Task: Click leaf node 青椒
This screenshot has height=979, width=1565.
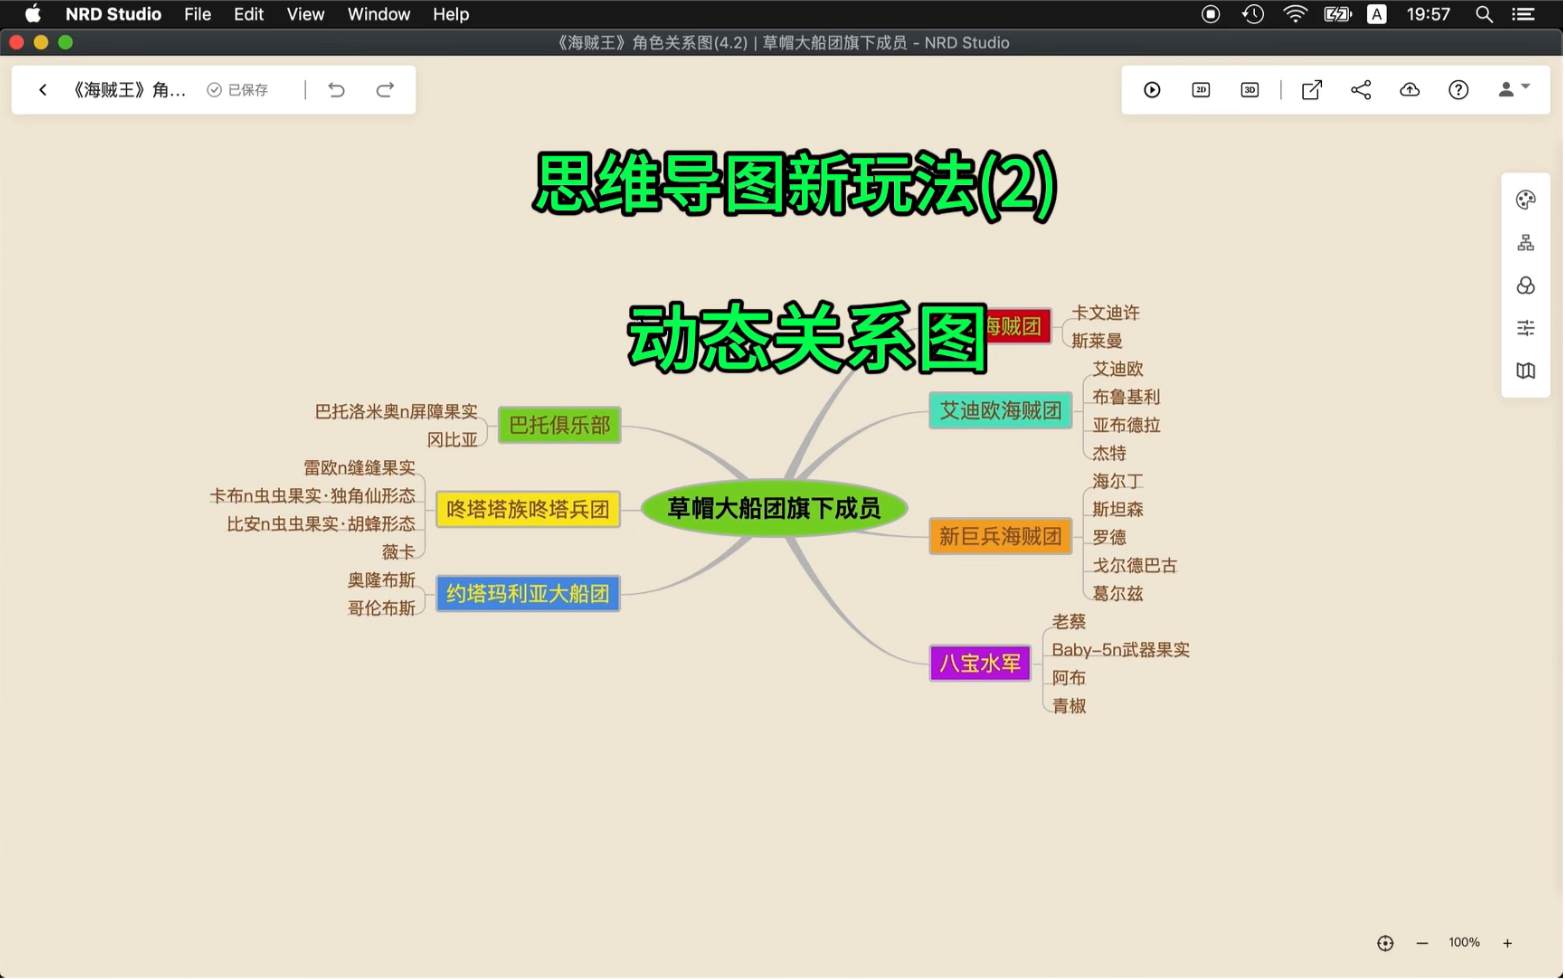Action: click(1070, 706)
